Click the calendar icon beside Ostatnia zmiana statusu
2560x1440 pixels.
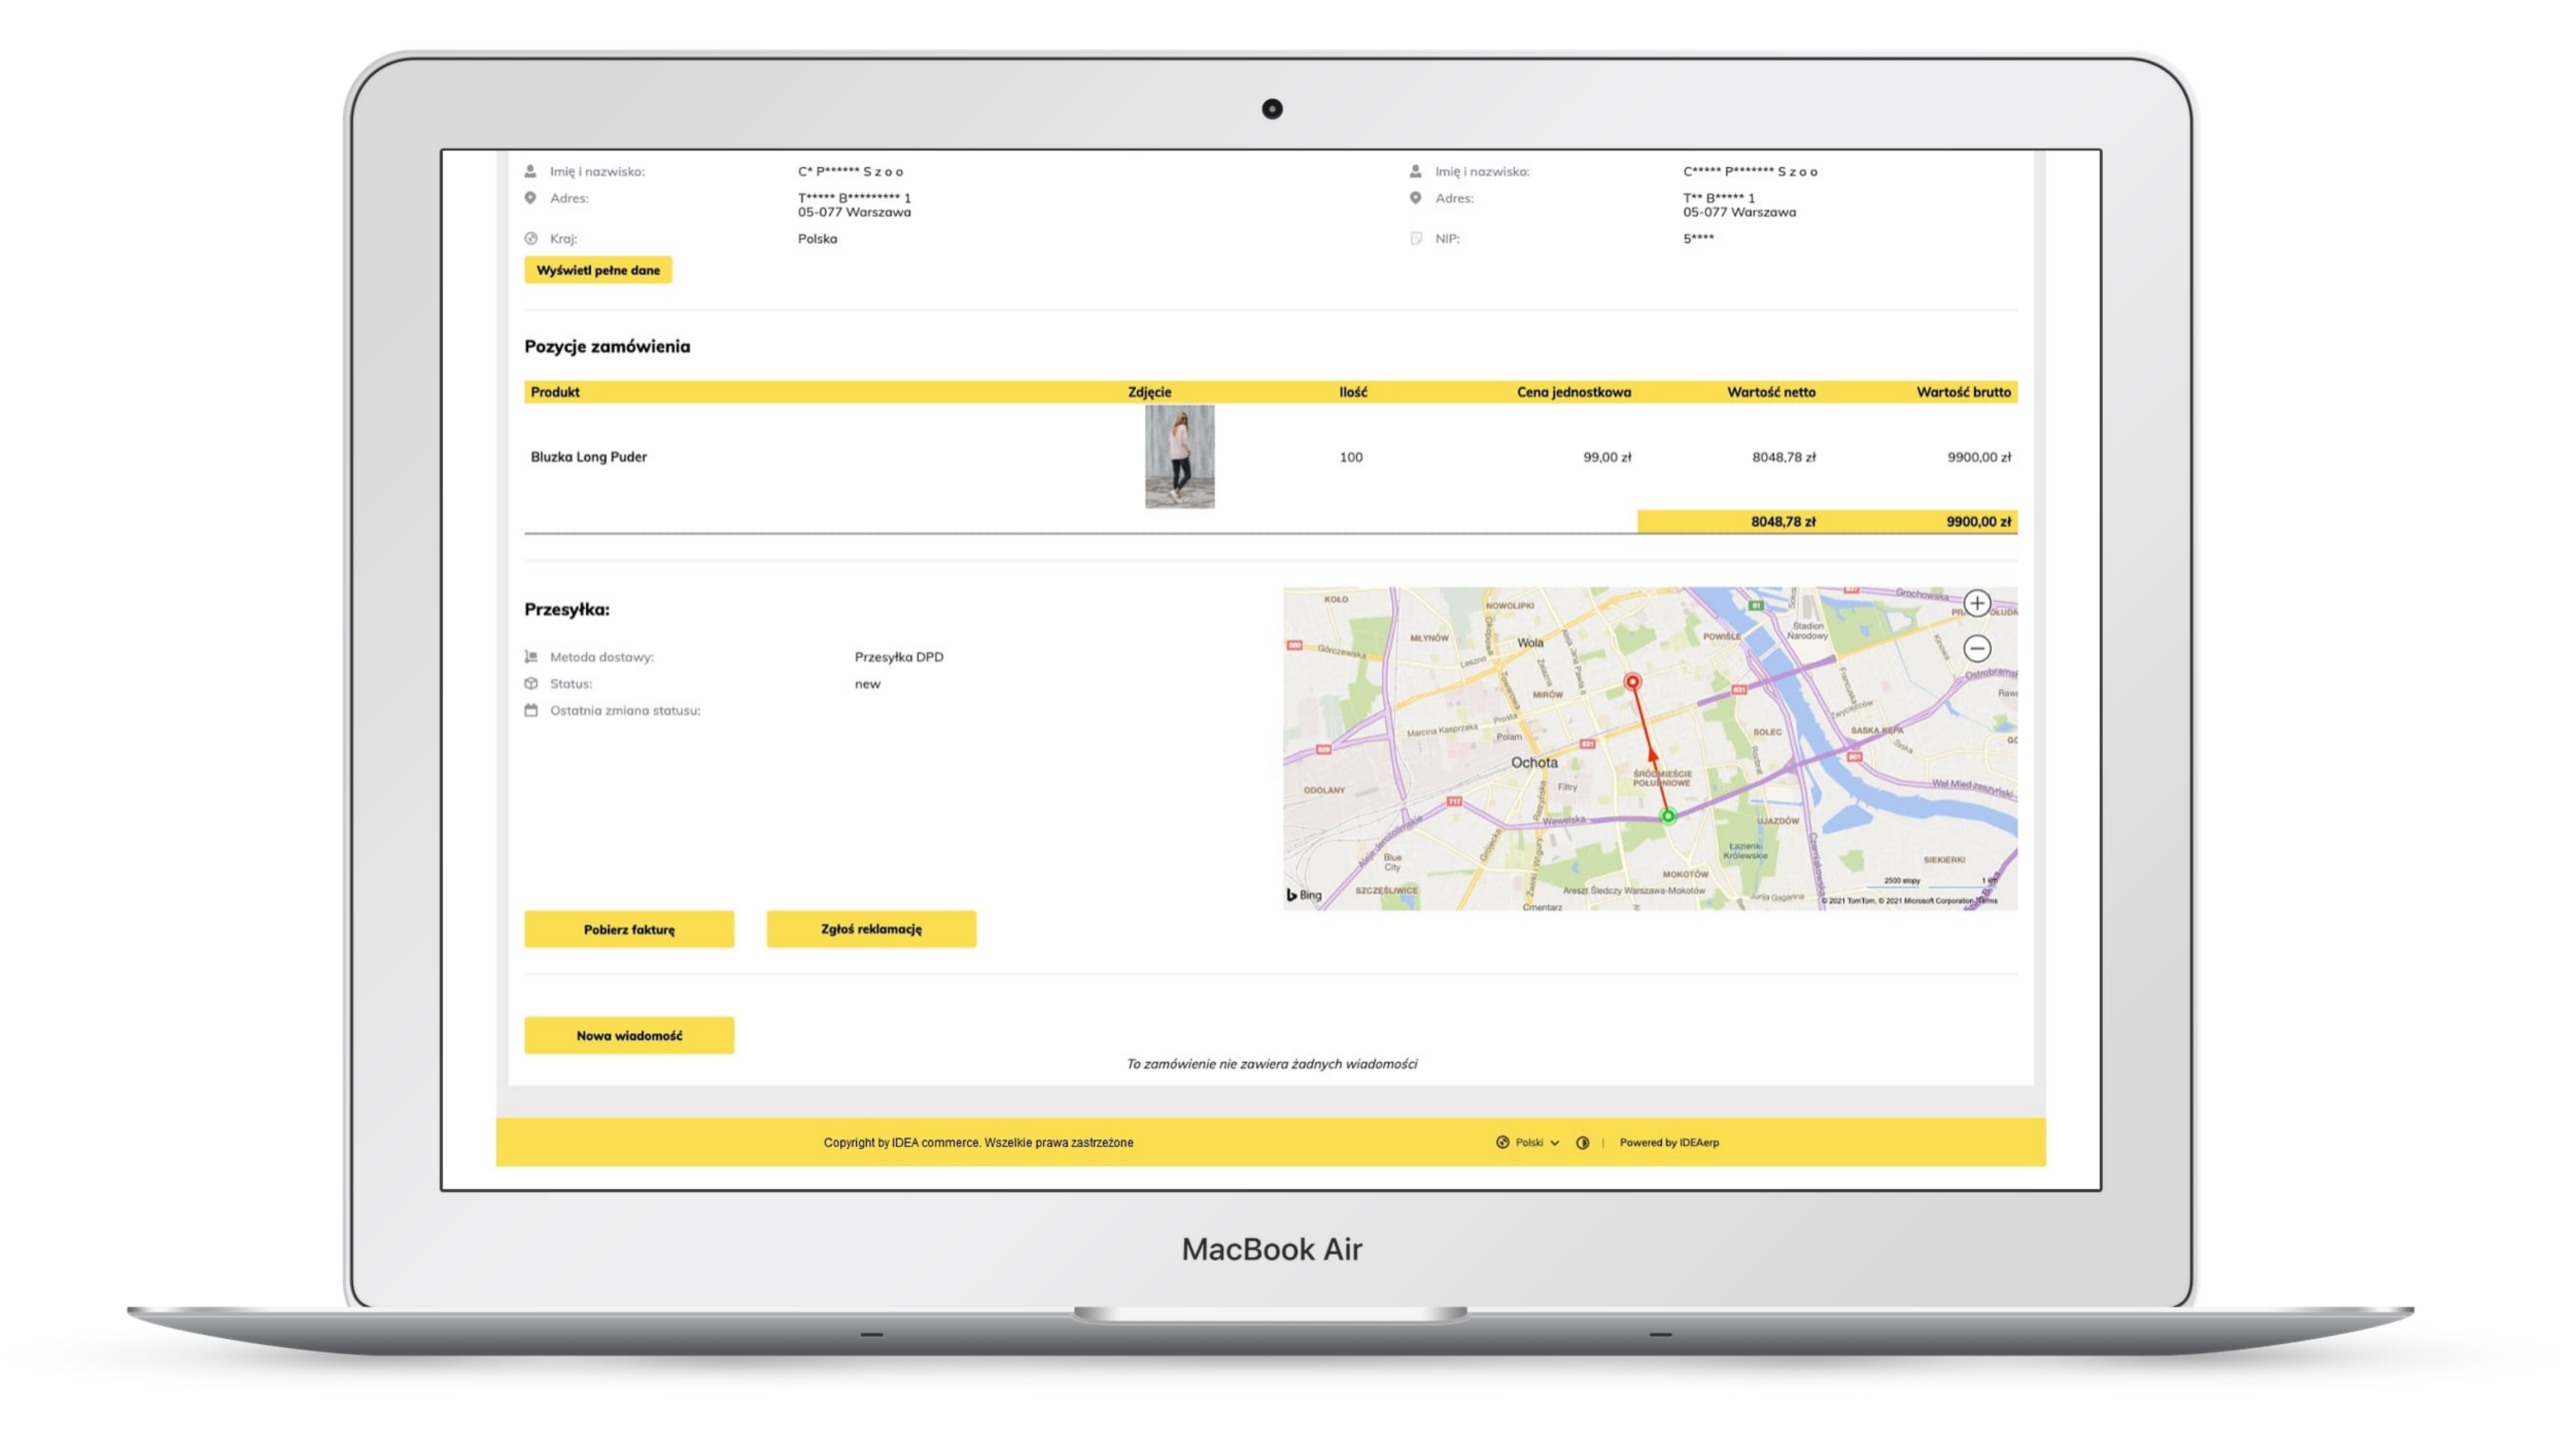click(x=531, y=710)
